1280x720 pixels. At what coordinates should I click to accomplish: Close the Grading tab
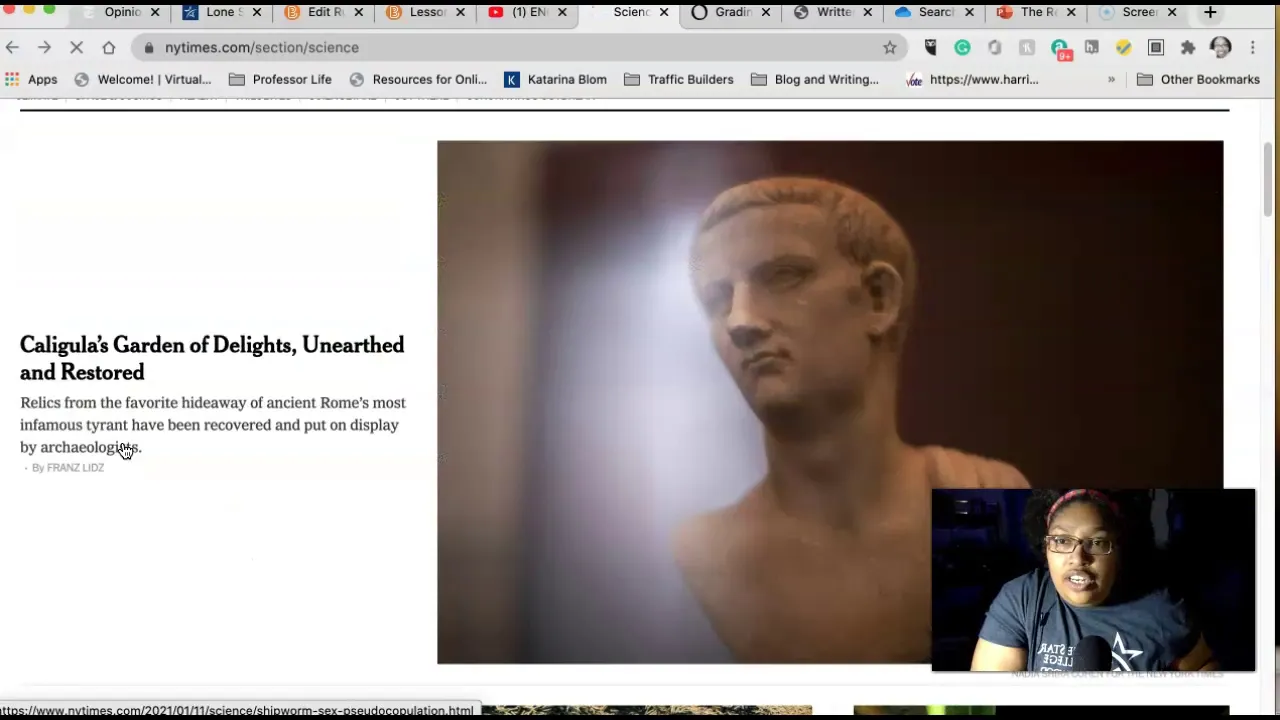click(x=766, y=12)
